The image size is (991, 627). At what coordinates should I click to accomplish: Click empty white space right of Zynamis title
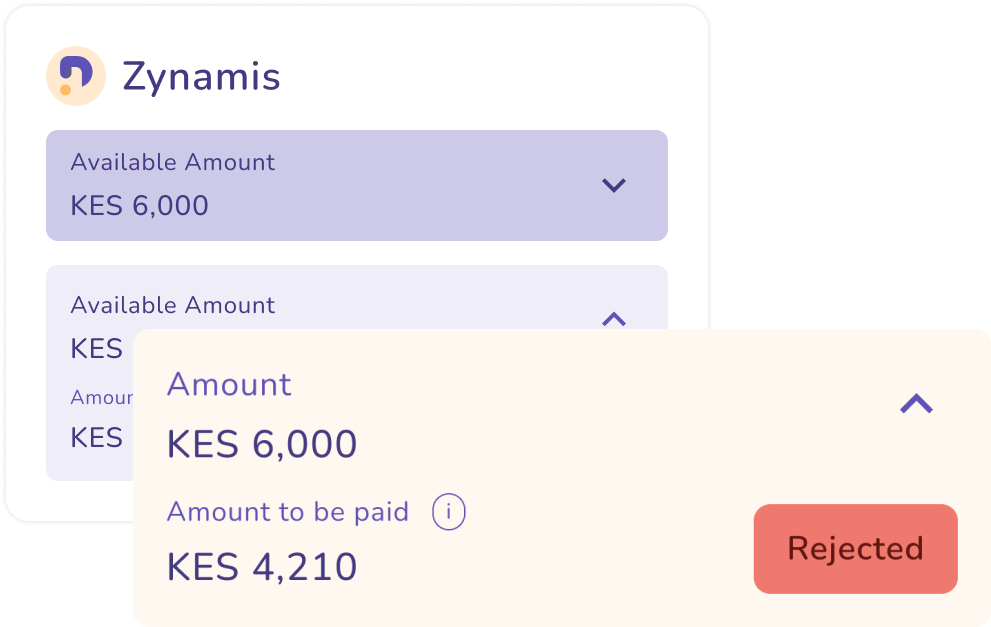tap(480, 77)
